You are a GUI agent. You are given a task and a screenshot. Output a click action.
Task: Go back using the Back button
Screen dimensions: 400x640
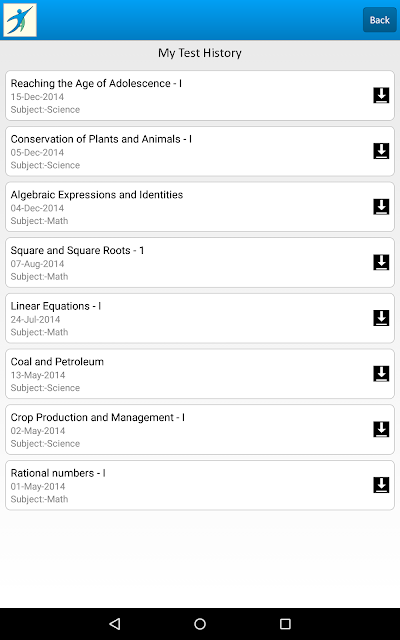380,20
